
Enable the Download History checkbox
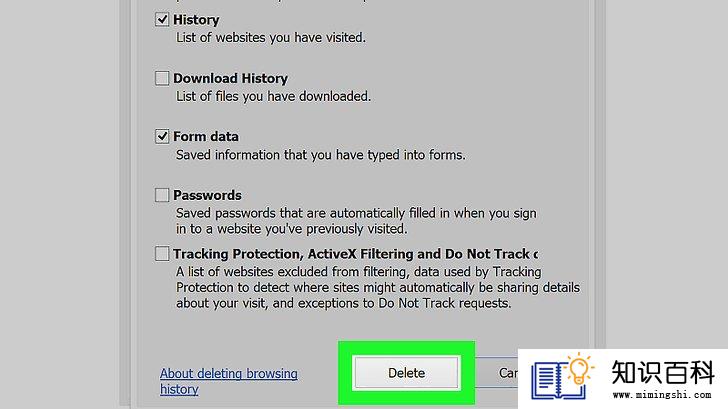pyautogui.click(x=162, y=78)
